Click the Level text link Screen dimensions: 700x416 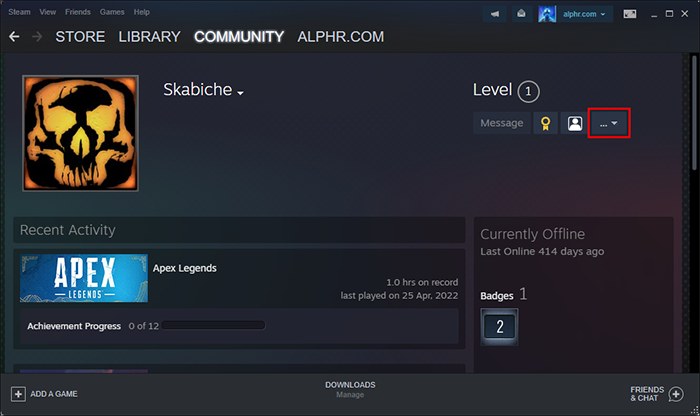point(492,90)
